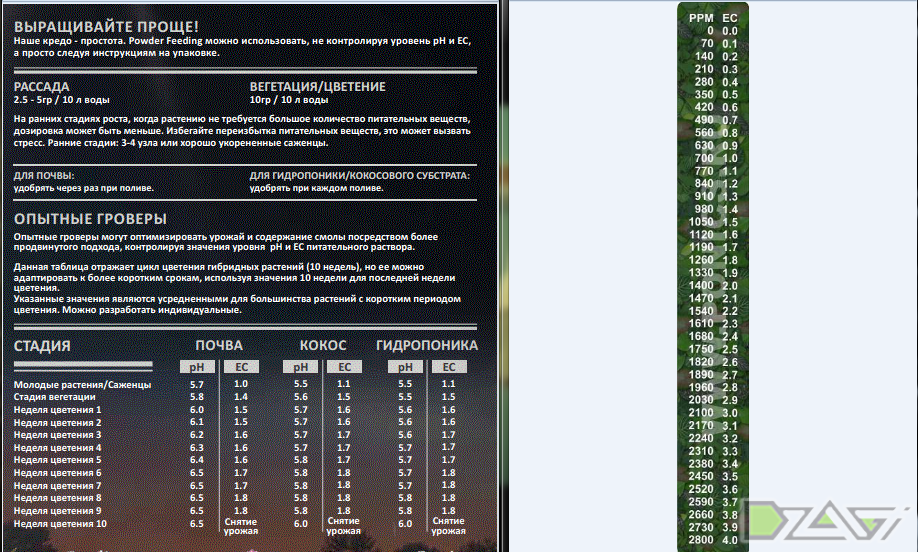Select the "ОПЫТНЫЕ ГРОВЕРЫ" heading

90,219
